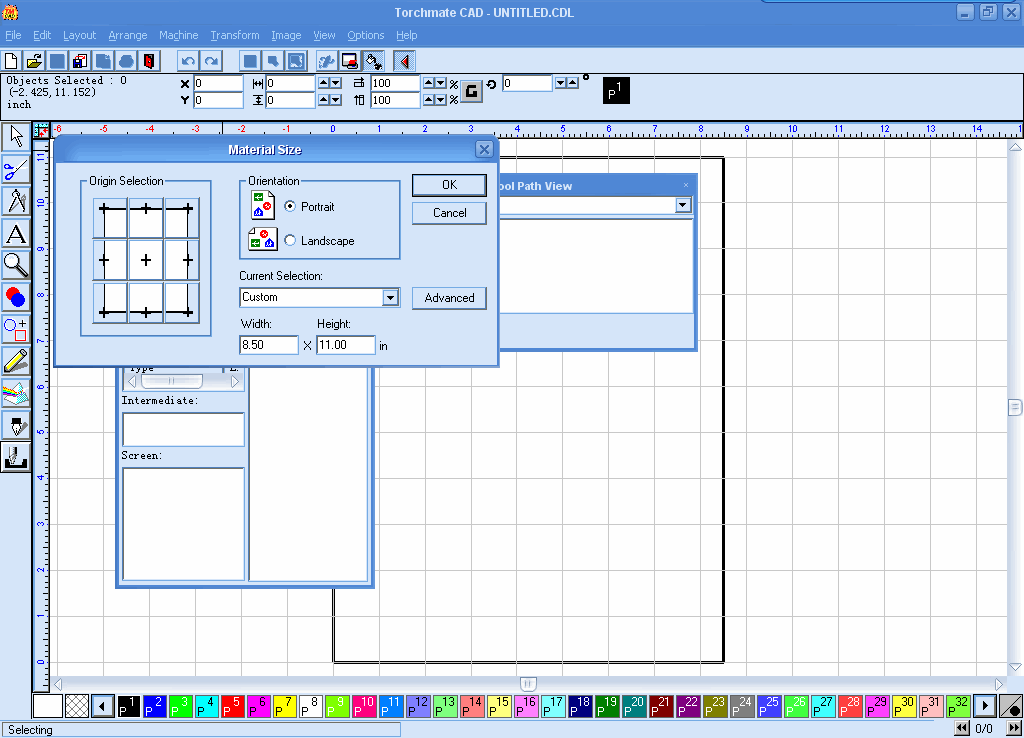The image size is (1024, 738).
Task: Open Advanced material size settings
Action: (449, 298)
